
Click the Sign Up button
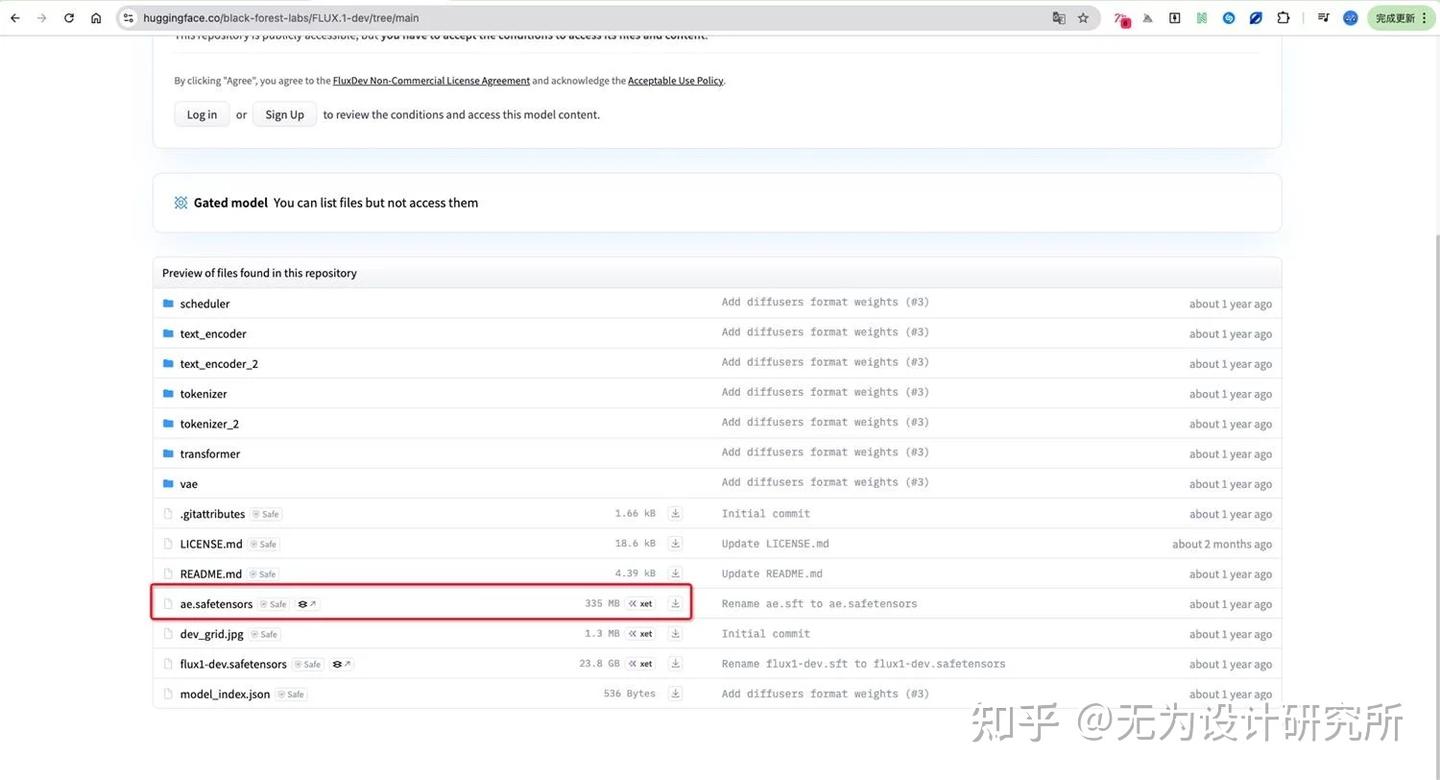pos(285,115)
